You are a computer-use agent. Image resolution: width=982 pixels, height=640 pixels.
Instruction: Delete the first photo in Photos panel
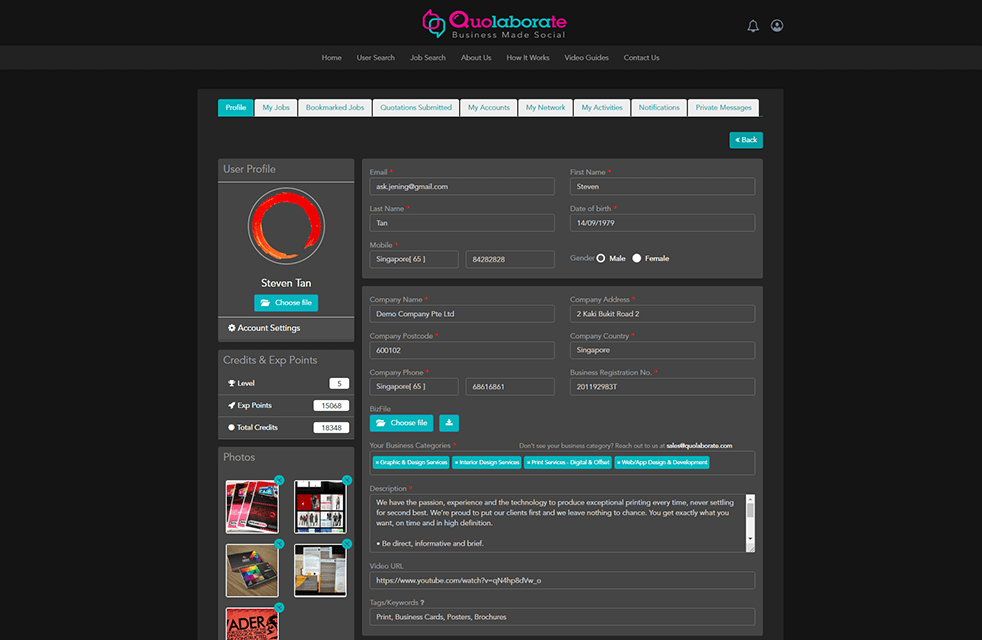[279, 480]
